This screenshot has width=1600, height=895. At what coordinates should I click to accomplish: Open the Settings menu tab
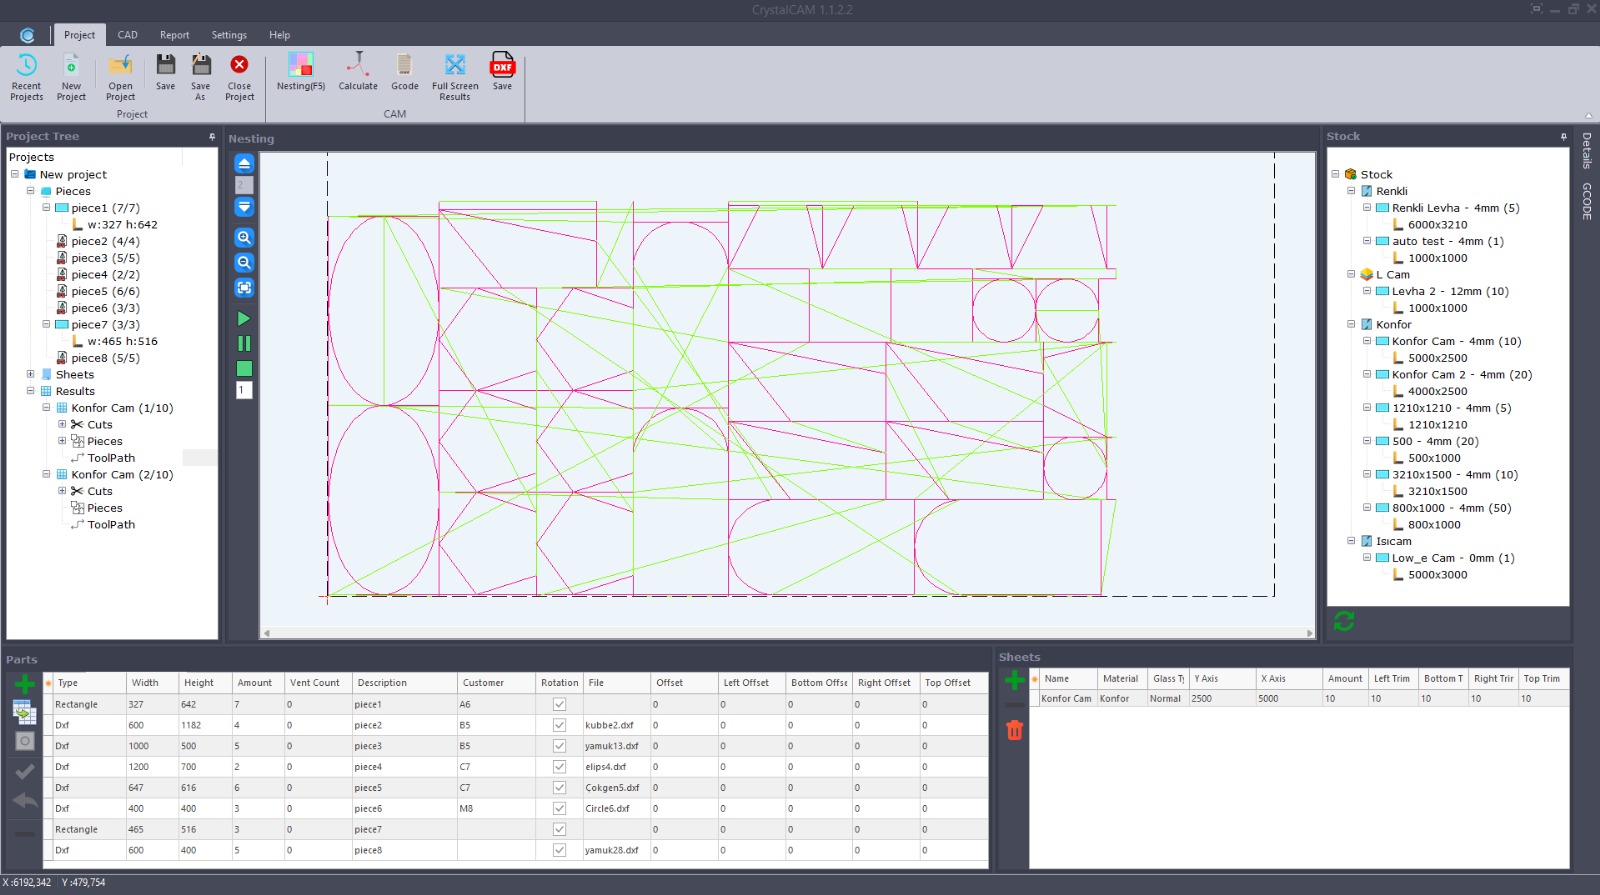click(228, 35)
